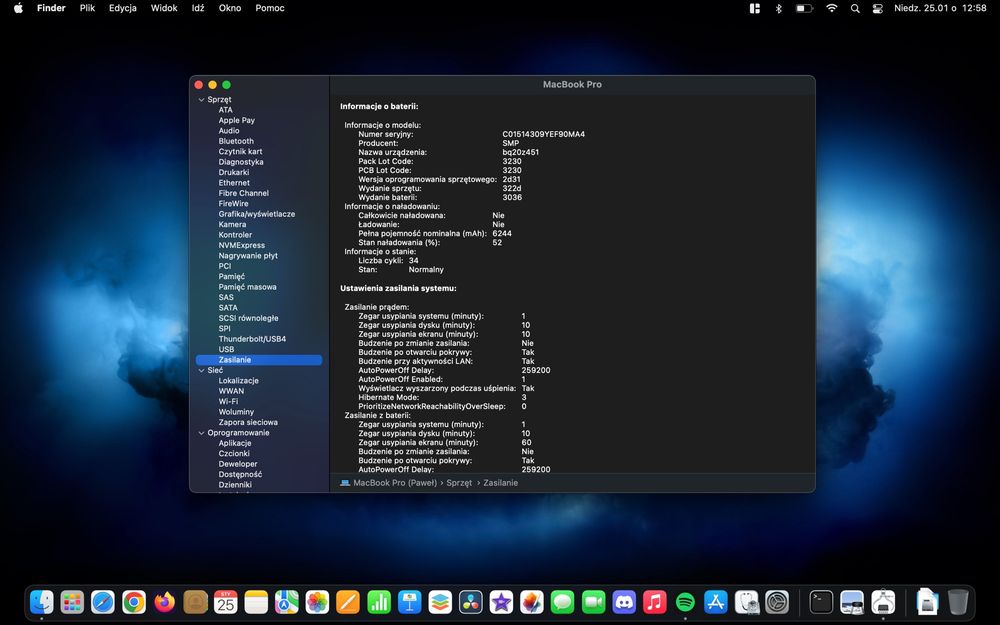1000x625 pixels.
Task: Click Zasilanie in the path bar
Action: pos(501,483)
